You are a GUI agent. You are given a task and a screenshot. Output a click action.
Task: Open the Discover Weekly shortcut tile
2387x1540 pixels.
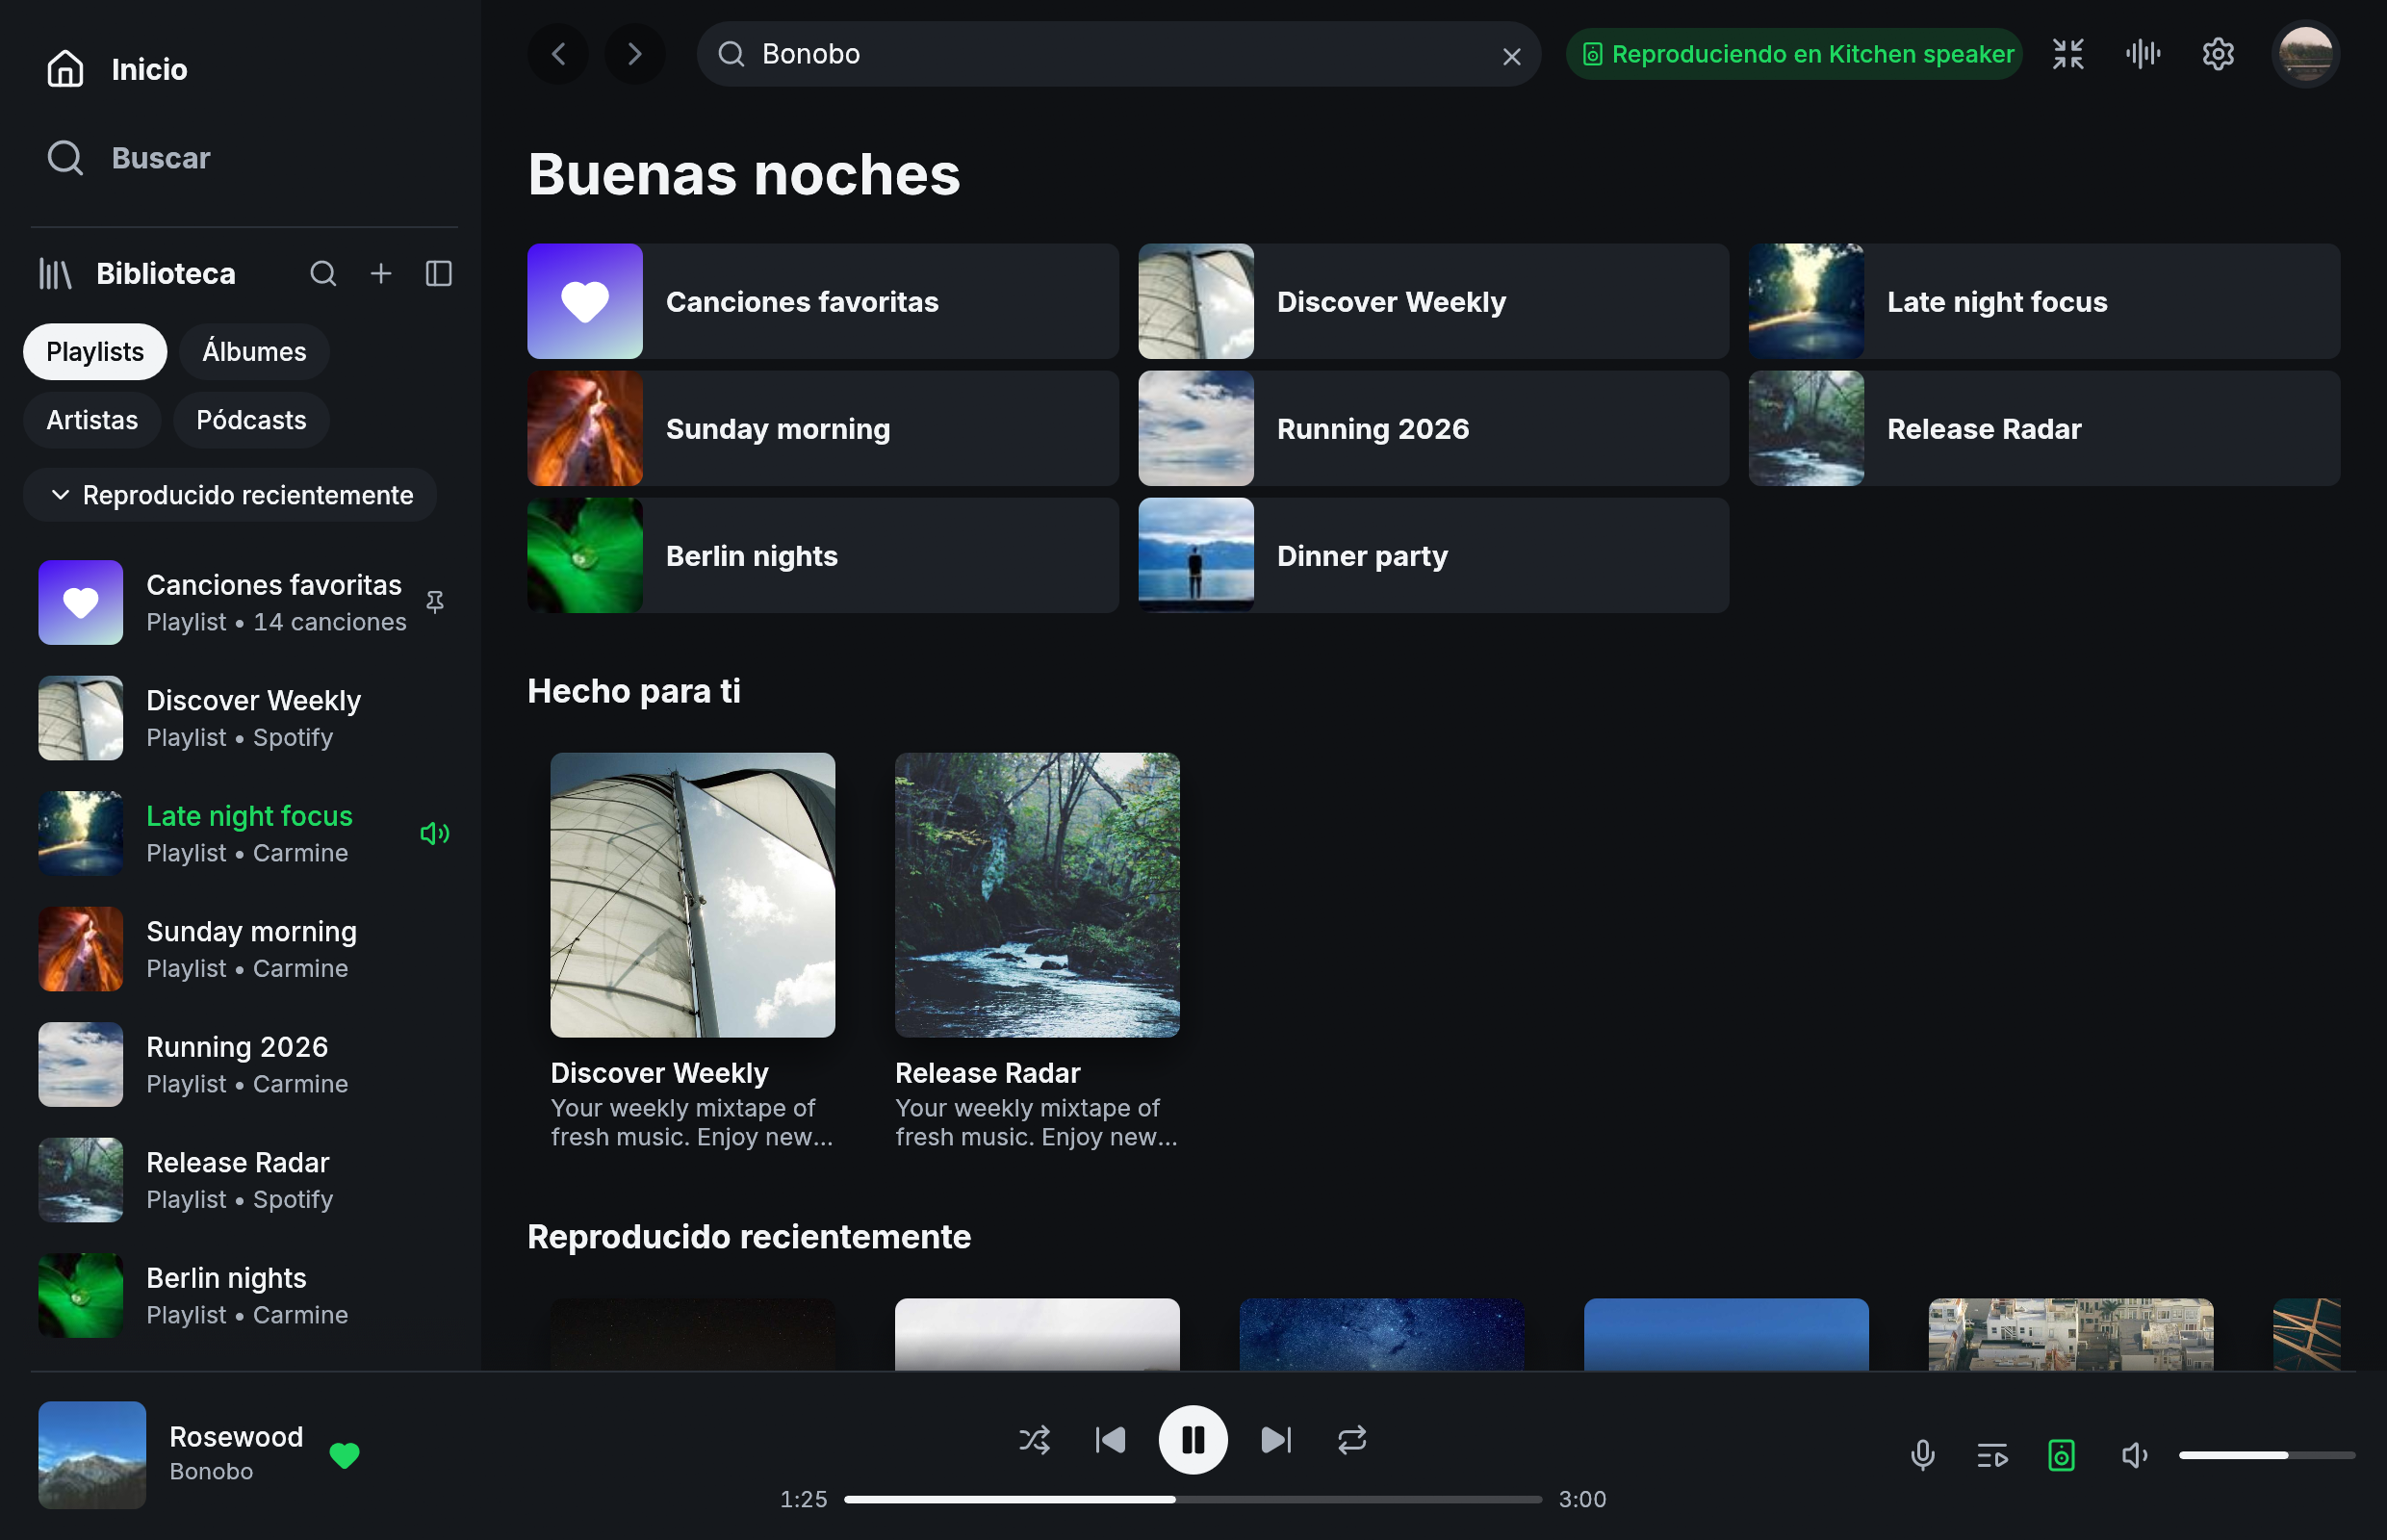point(1433,301)
